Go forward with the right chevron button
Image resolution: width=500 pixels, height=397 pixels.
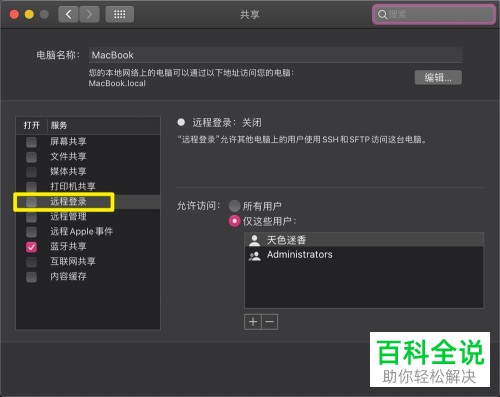[x=89, y=14]
